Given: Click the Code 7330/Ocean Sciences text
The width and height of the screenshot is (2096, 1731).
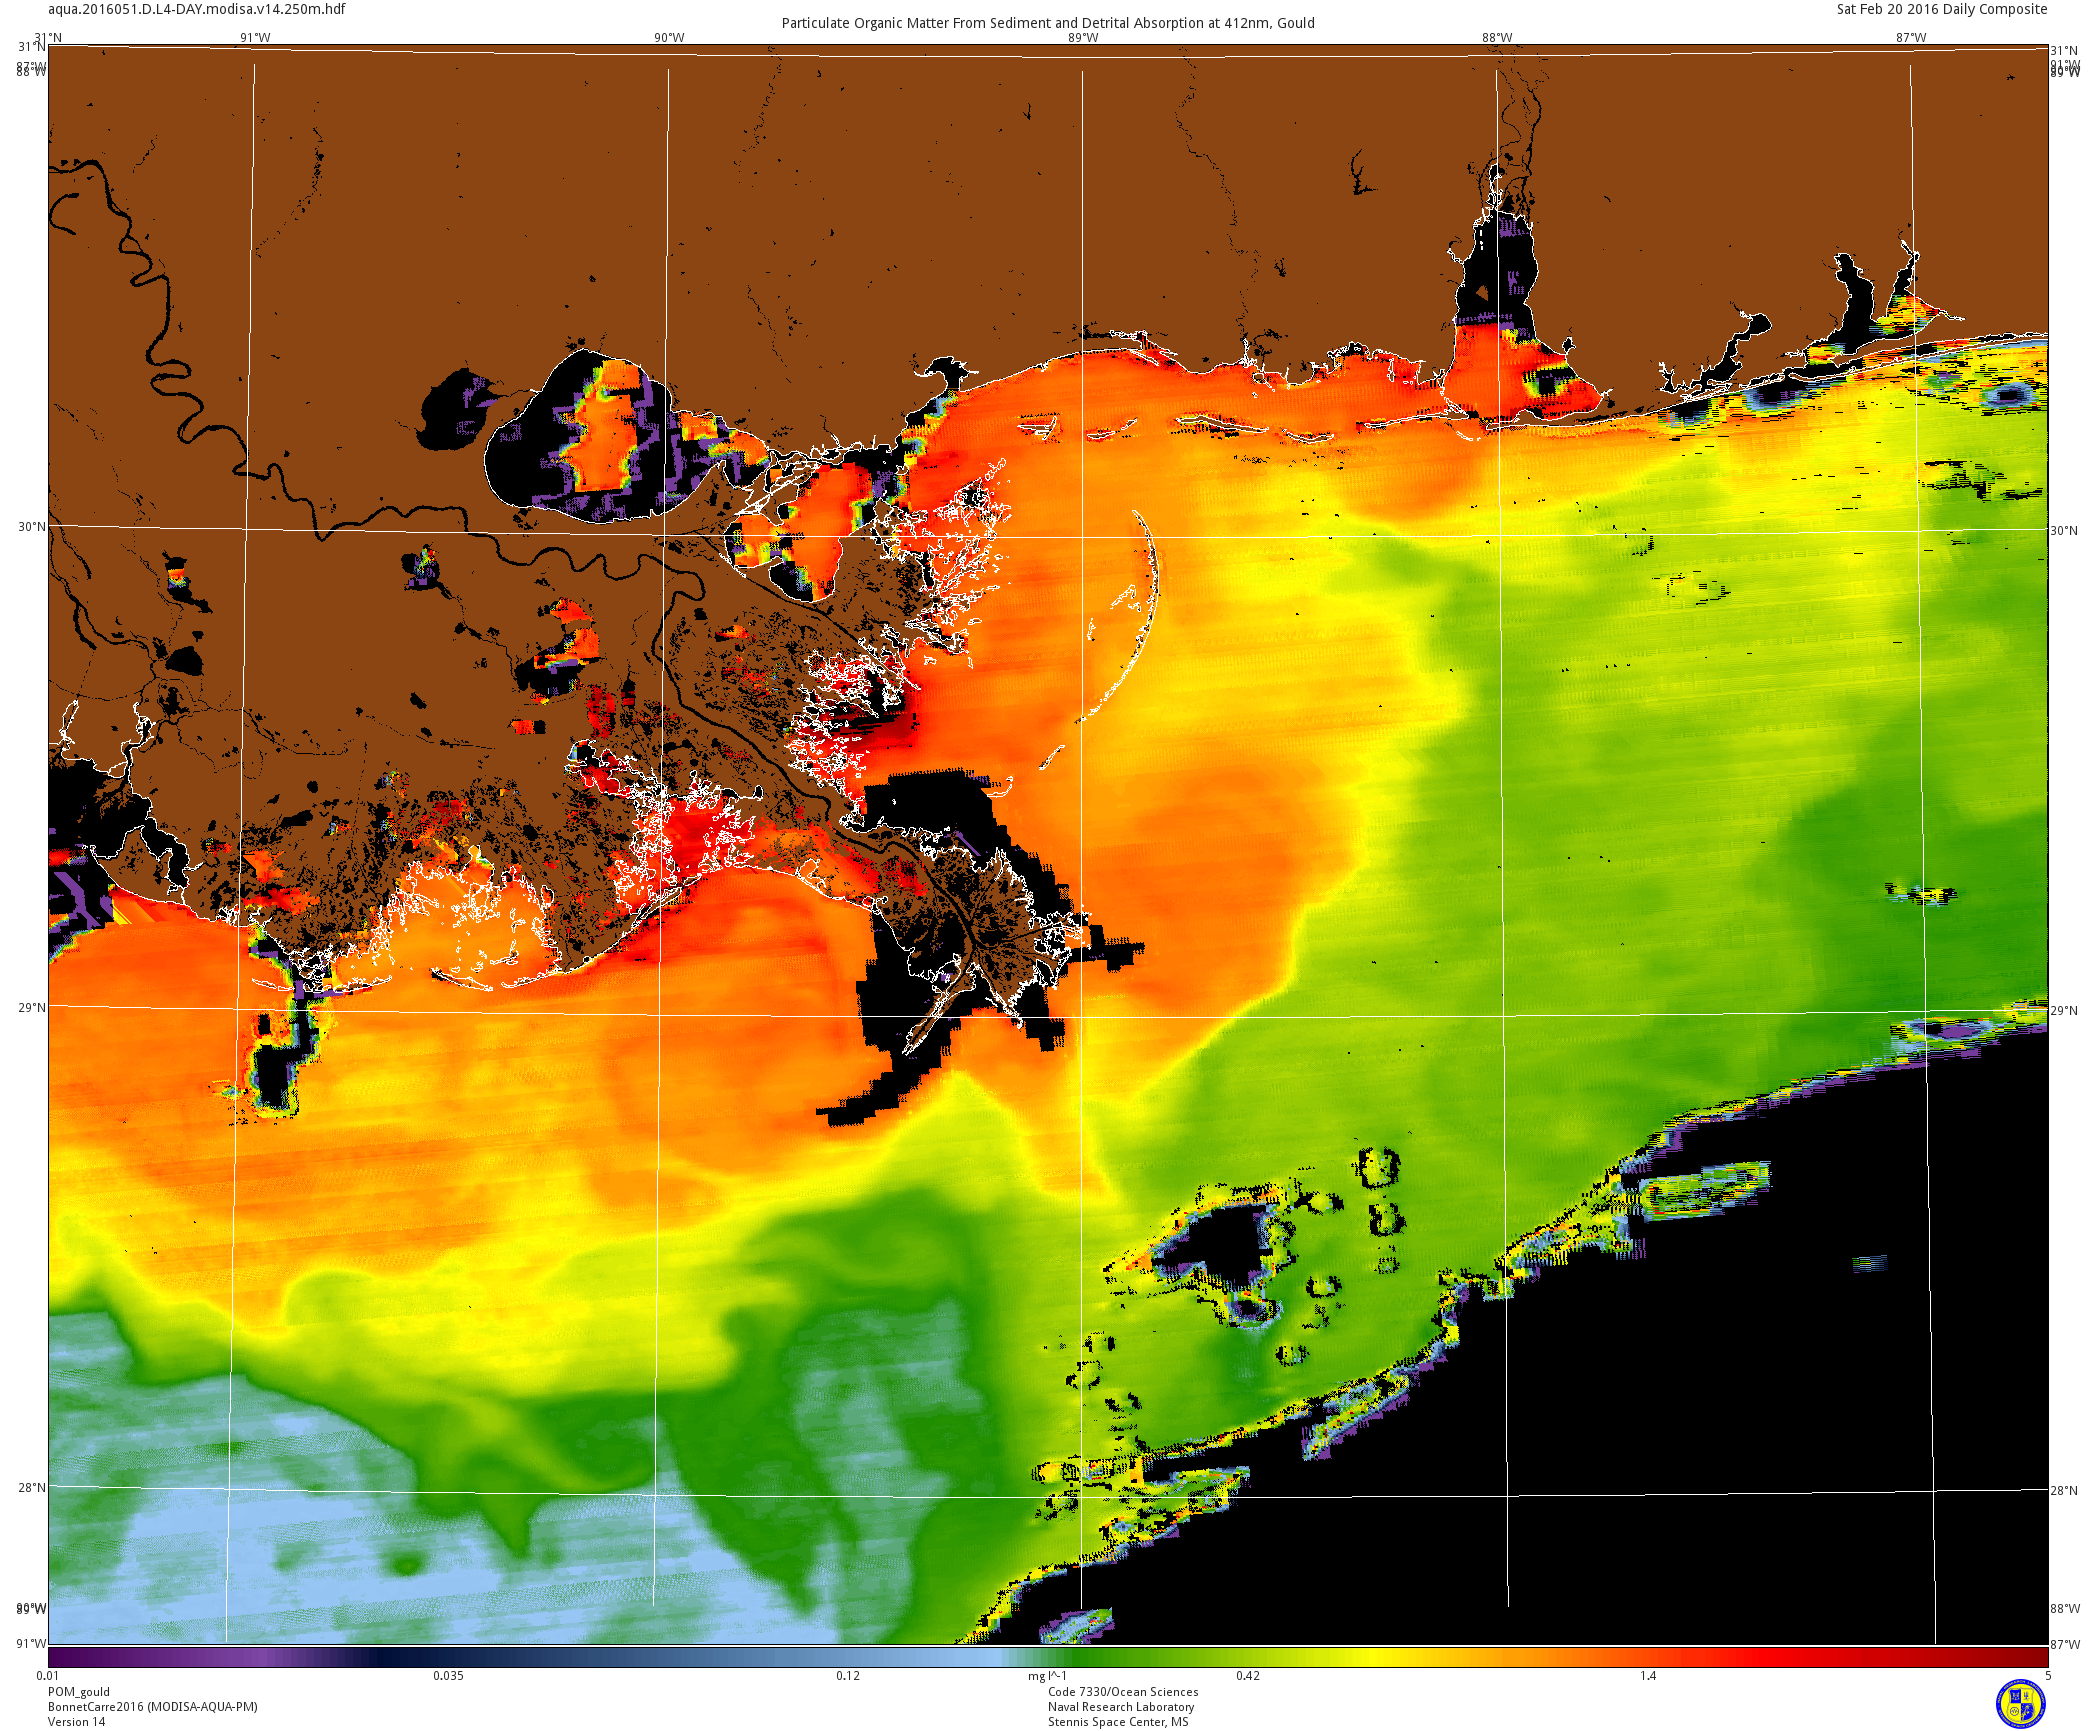Looking at the screenshot, I should pos(1122,1692).
